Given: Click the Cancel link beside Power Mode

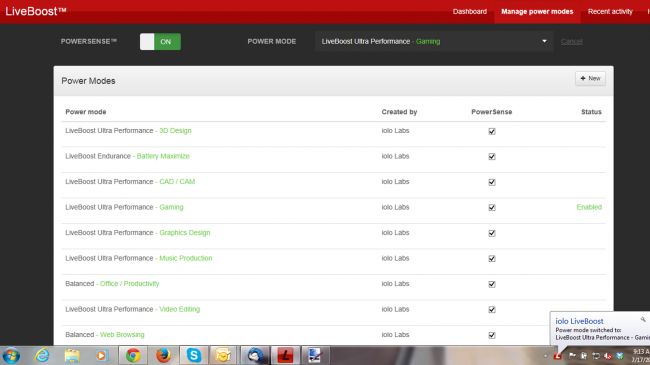Looking at the screenshot, I should (571, 41).
